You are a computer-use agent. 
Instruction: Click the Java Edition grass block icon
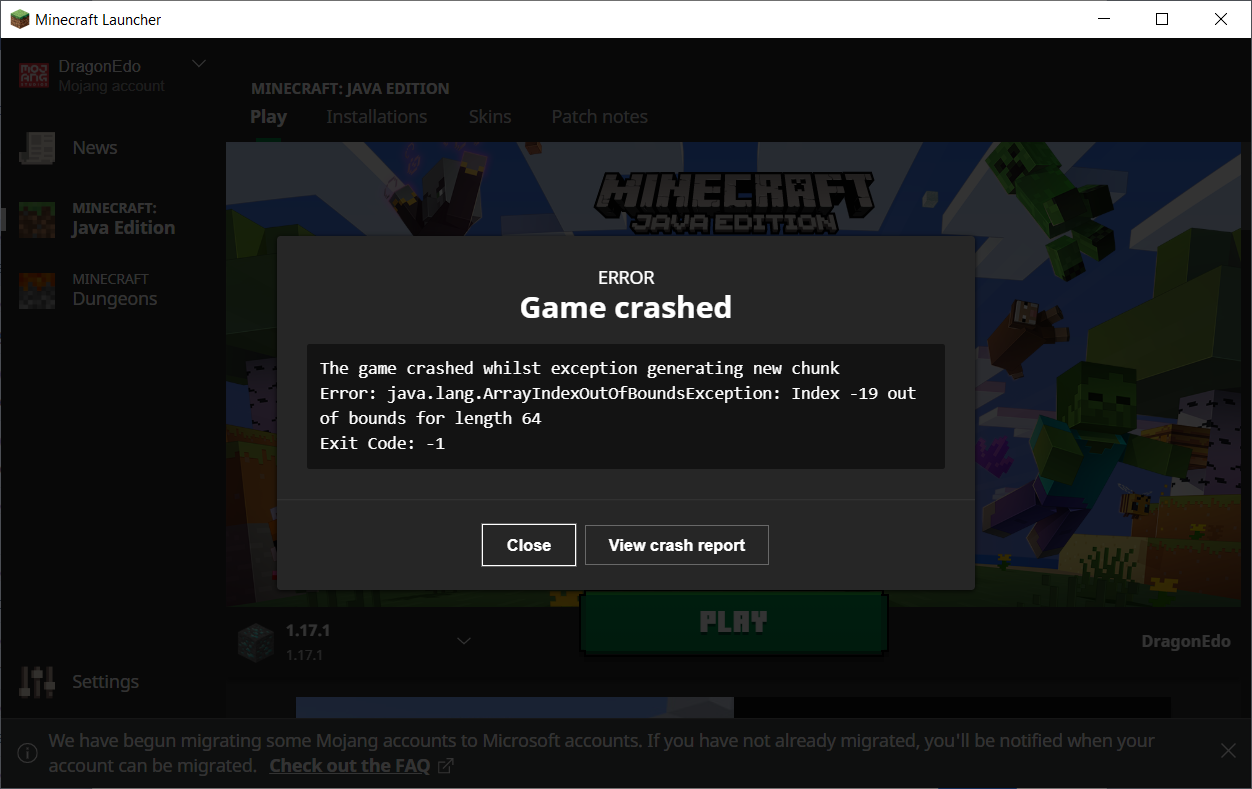click(x=37, y=219)
